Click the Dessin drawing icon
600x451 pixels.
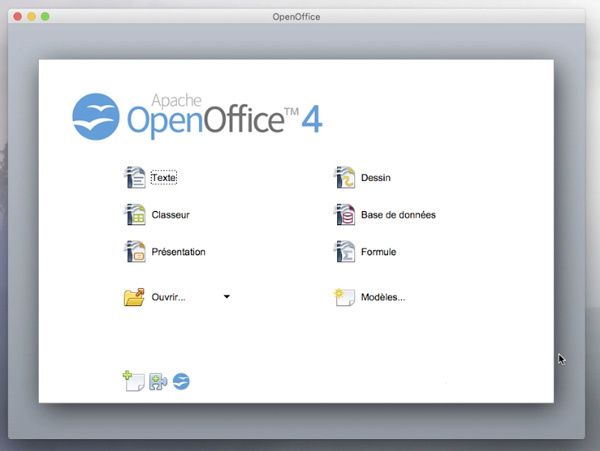click(x=344, y=177)
